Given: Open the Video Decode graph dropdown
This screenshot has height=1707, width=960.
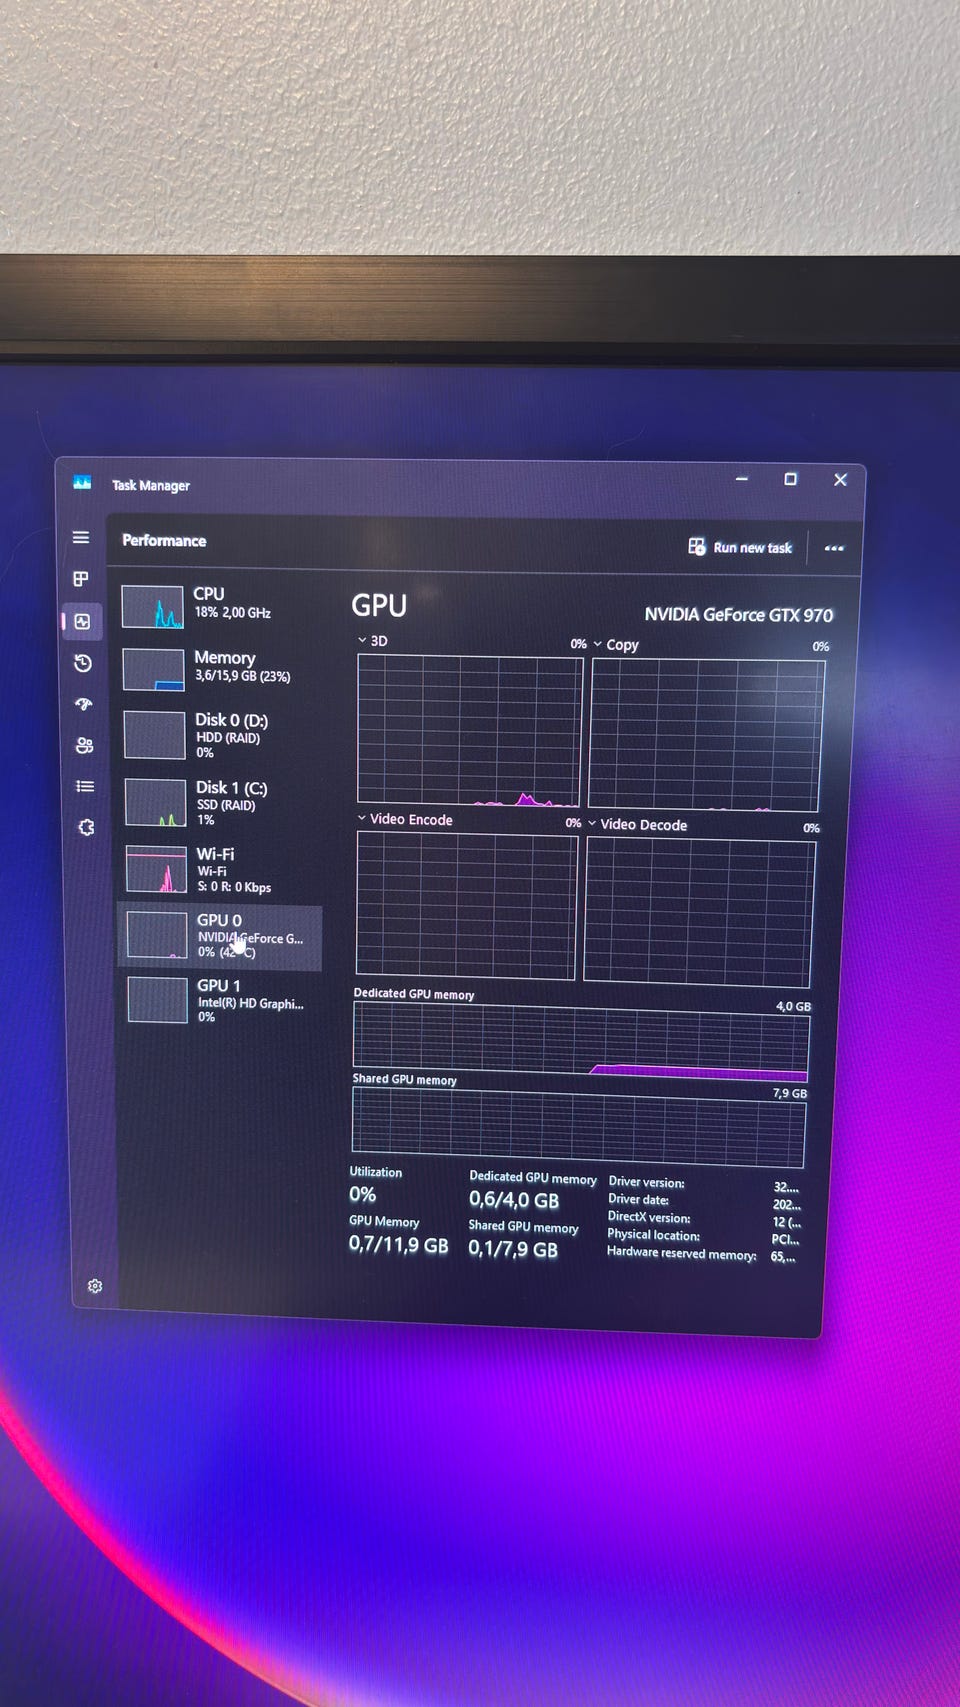Looking at the screenshot, I should point(638,825).
